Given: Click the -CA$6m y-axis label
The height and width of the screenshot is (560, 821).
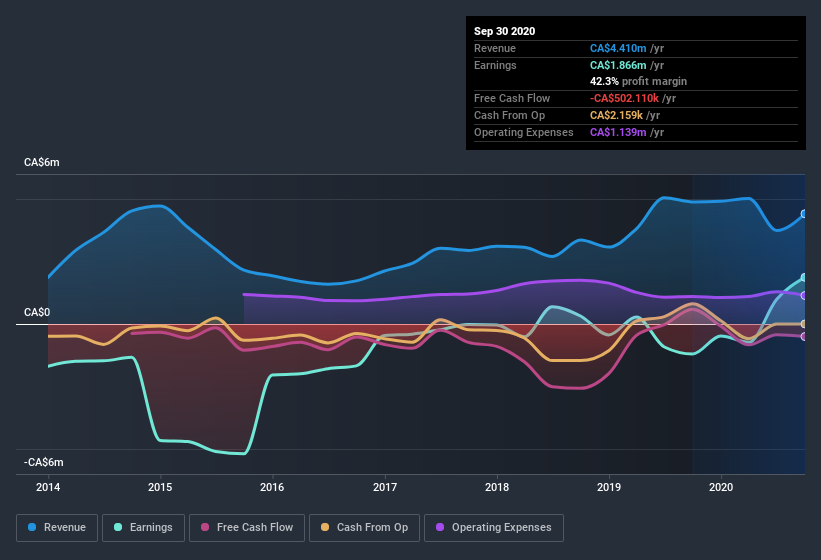Looking at the screenshot, I should tap(43, 462).
